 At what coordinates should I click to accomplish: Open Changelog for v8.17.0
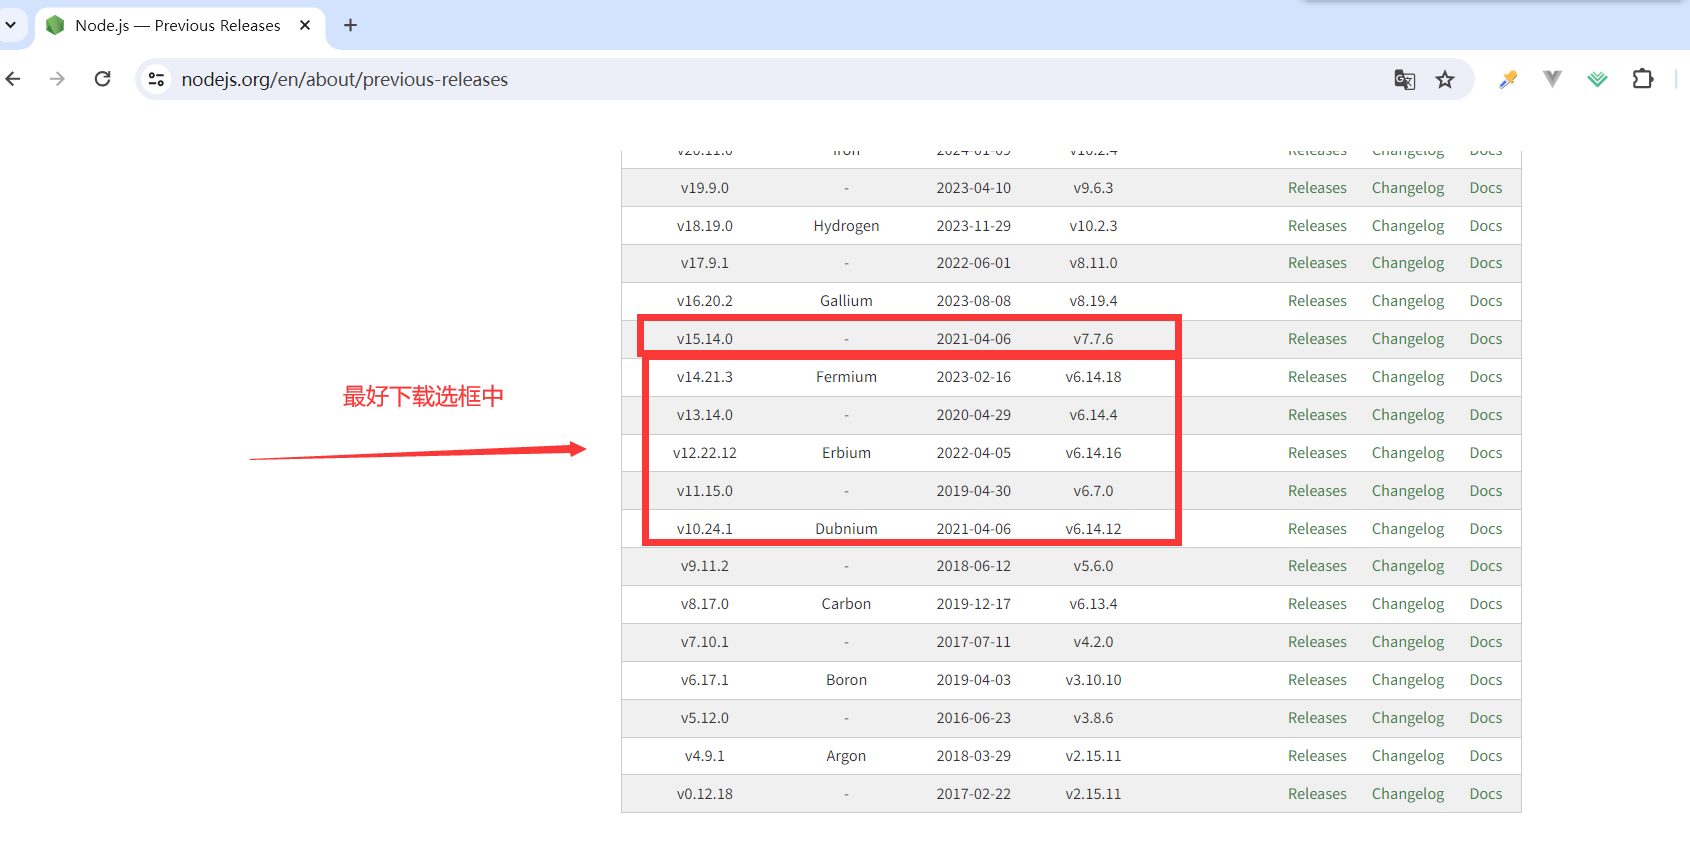coord(1408,604)
